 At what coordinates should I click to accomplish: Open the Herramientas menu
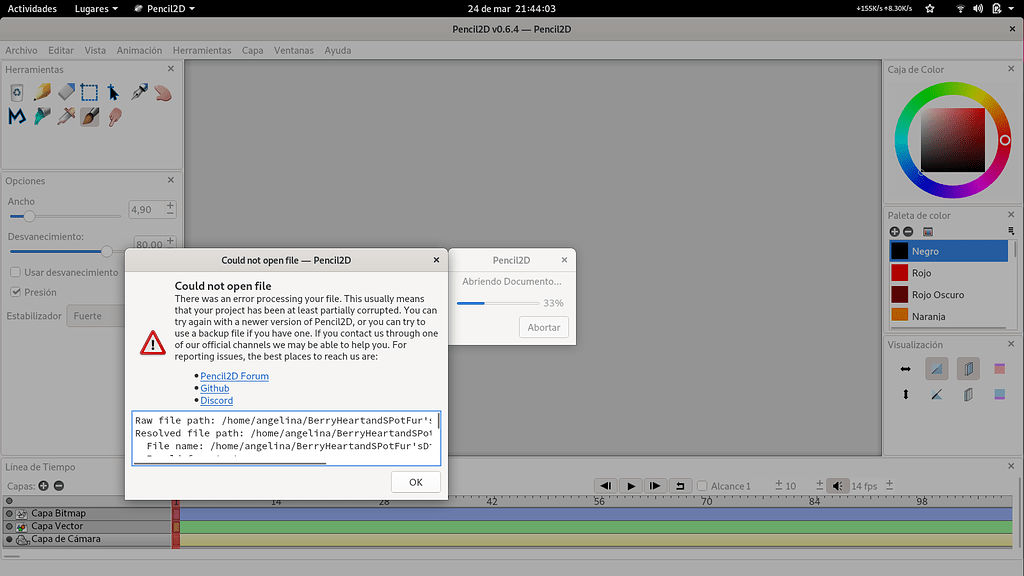coord(202,50)
